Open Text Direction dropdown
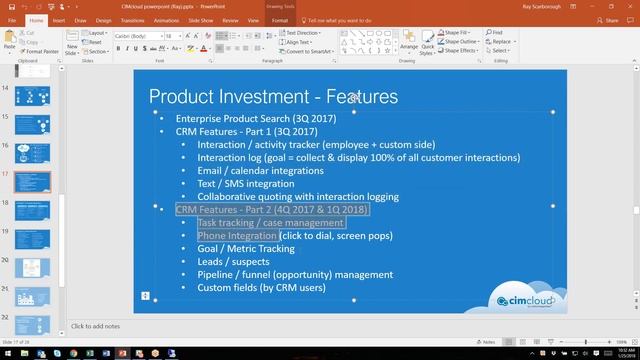 pos(300,33)
